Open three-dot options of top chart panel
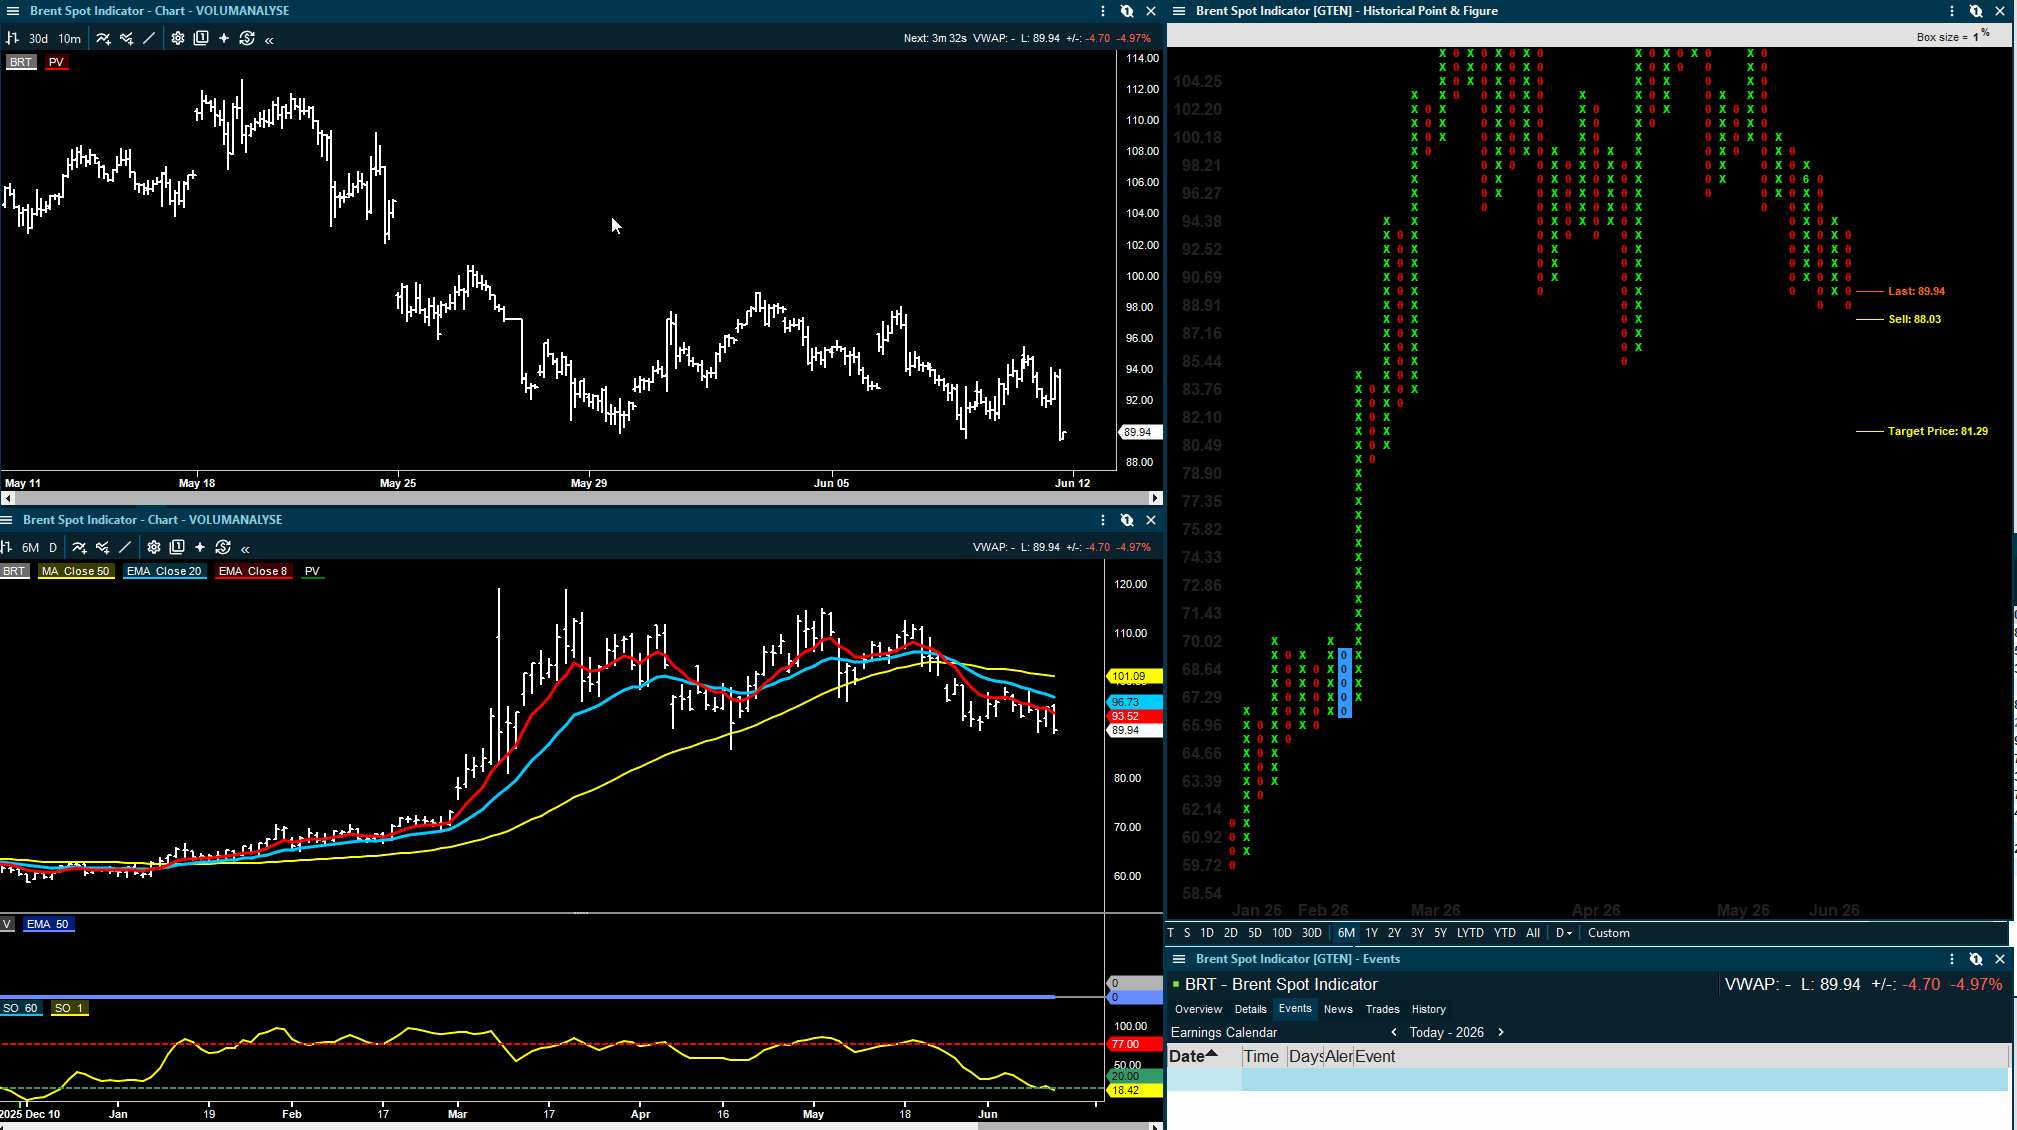 click(x=1103, y=11)
